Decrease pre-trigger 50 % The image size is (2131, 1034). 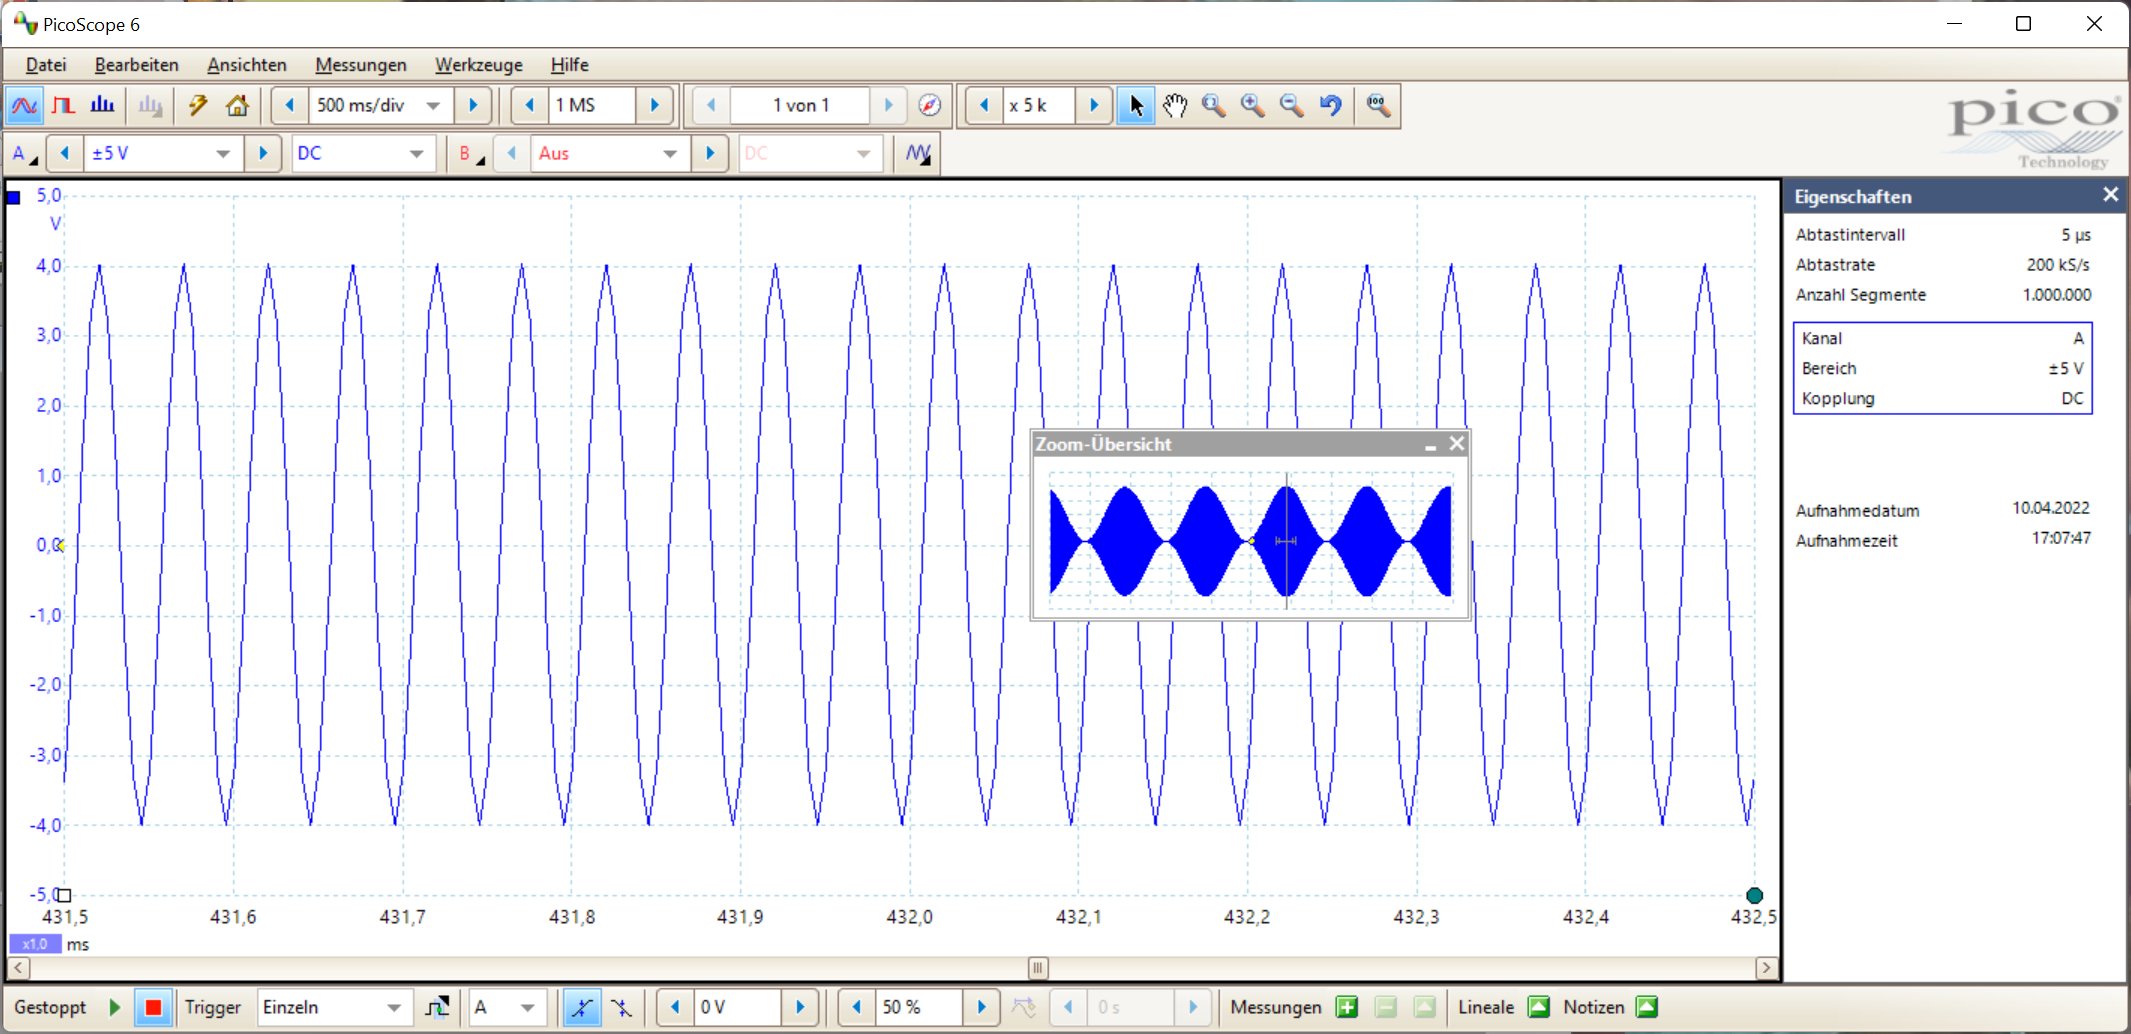point(857,1007)
